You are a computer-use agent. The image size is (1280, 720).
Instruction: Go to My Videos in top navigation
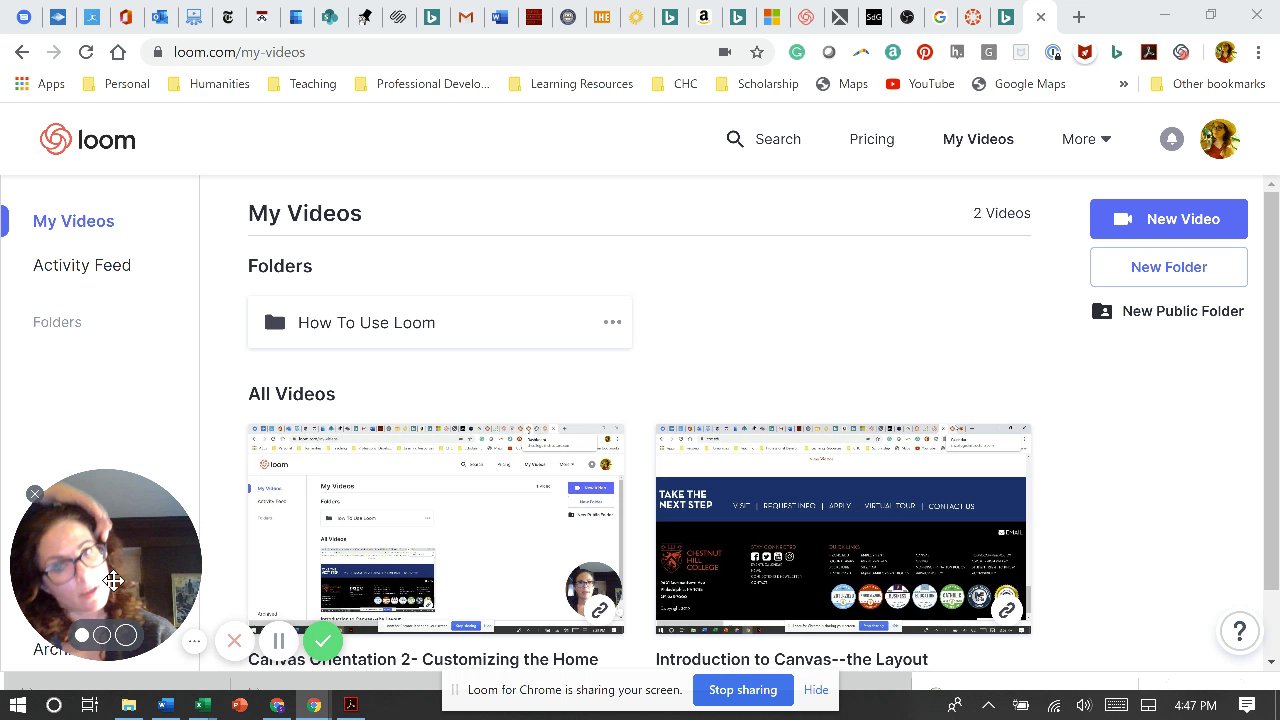978,139
